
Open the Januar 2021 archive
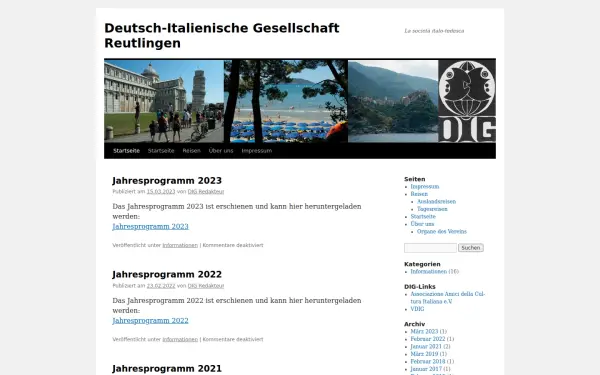tap(426, 347)
